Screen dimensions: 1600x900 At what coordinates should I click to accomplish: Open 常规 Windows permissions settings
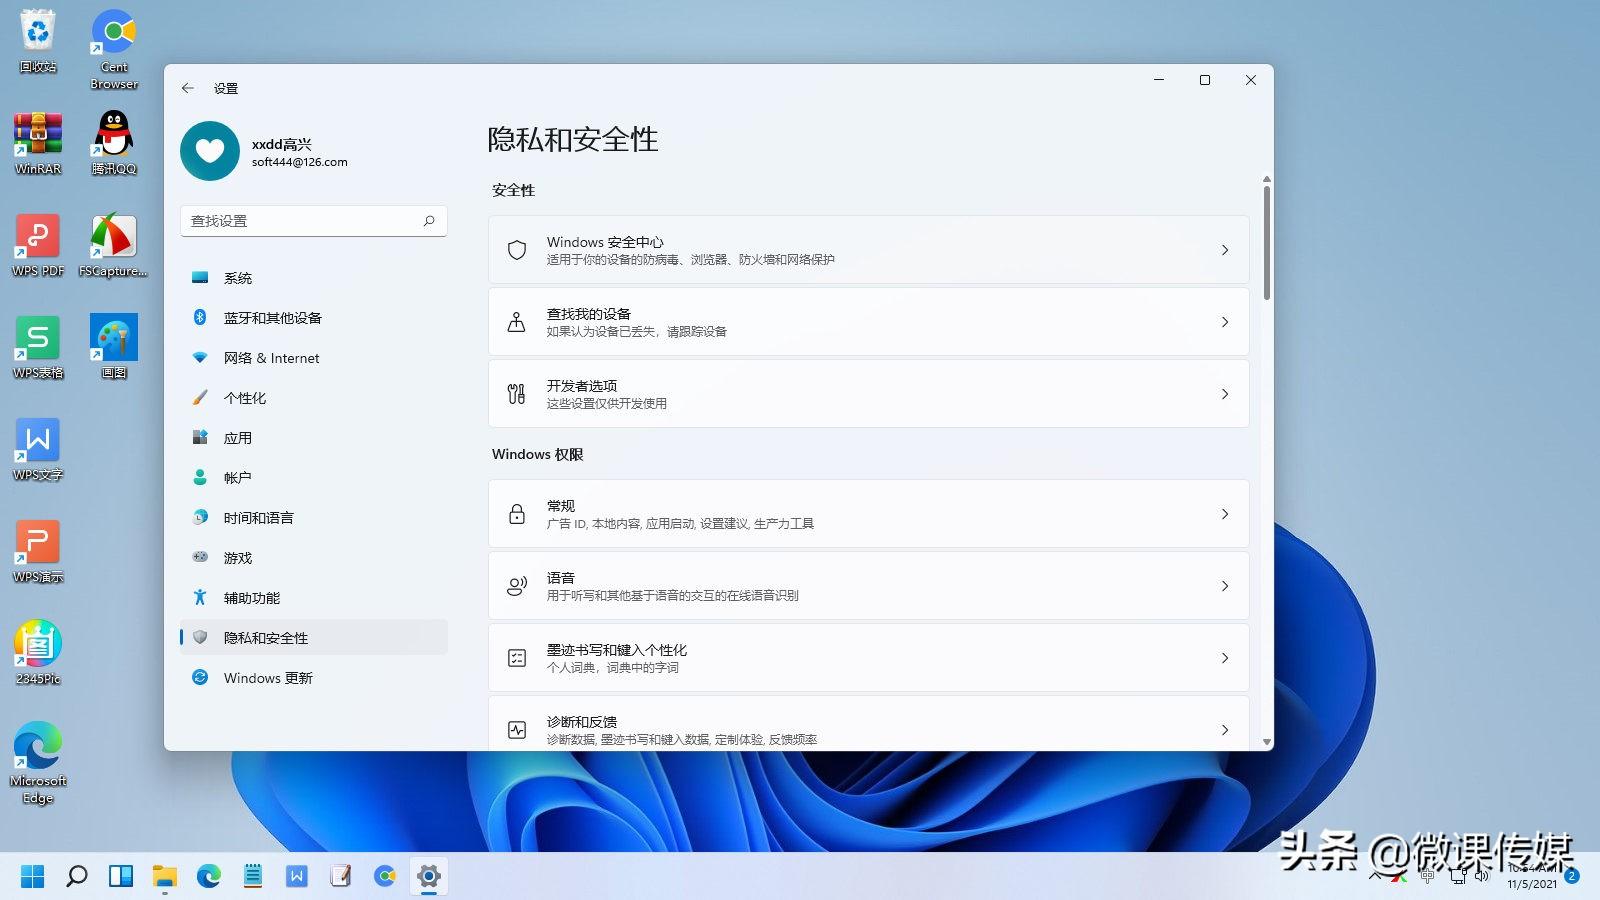point(866,513)
